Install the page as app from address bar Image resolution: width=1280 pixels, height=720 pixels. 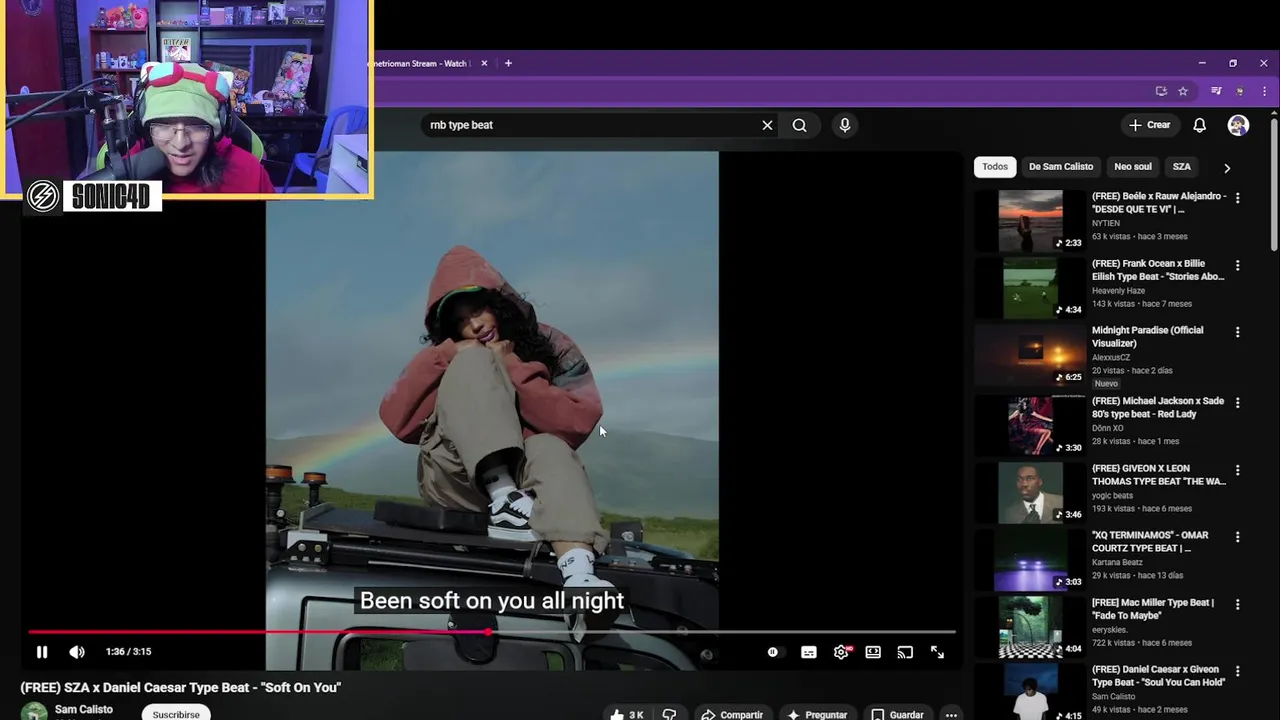coord(1161,91)
